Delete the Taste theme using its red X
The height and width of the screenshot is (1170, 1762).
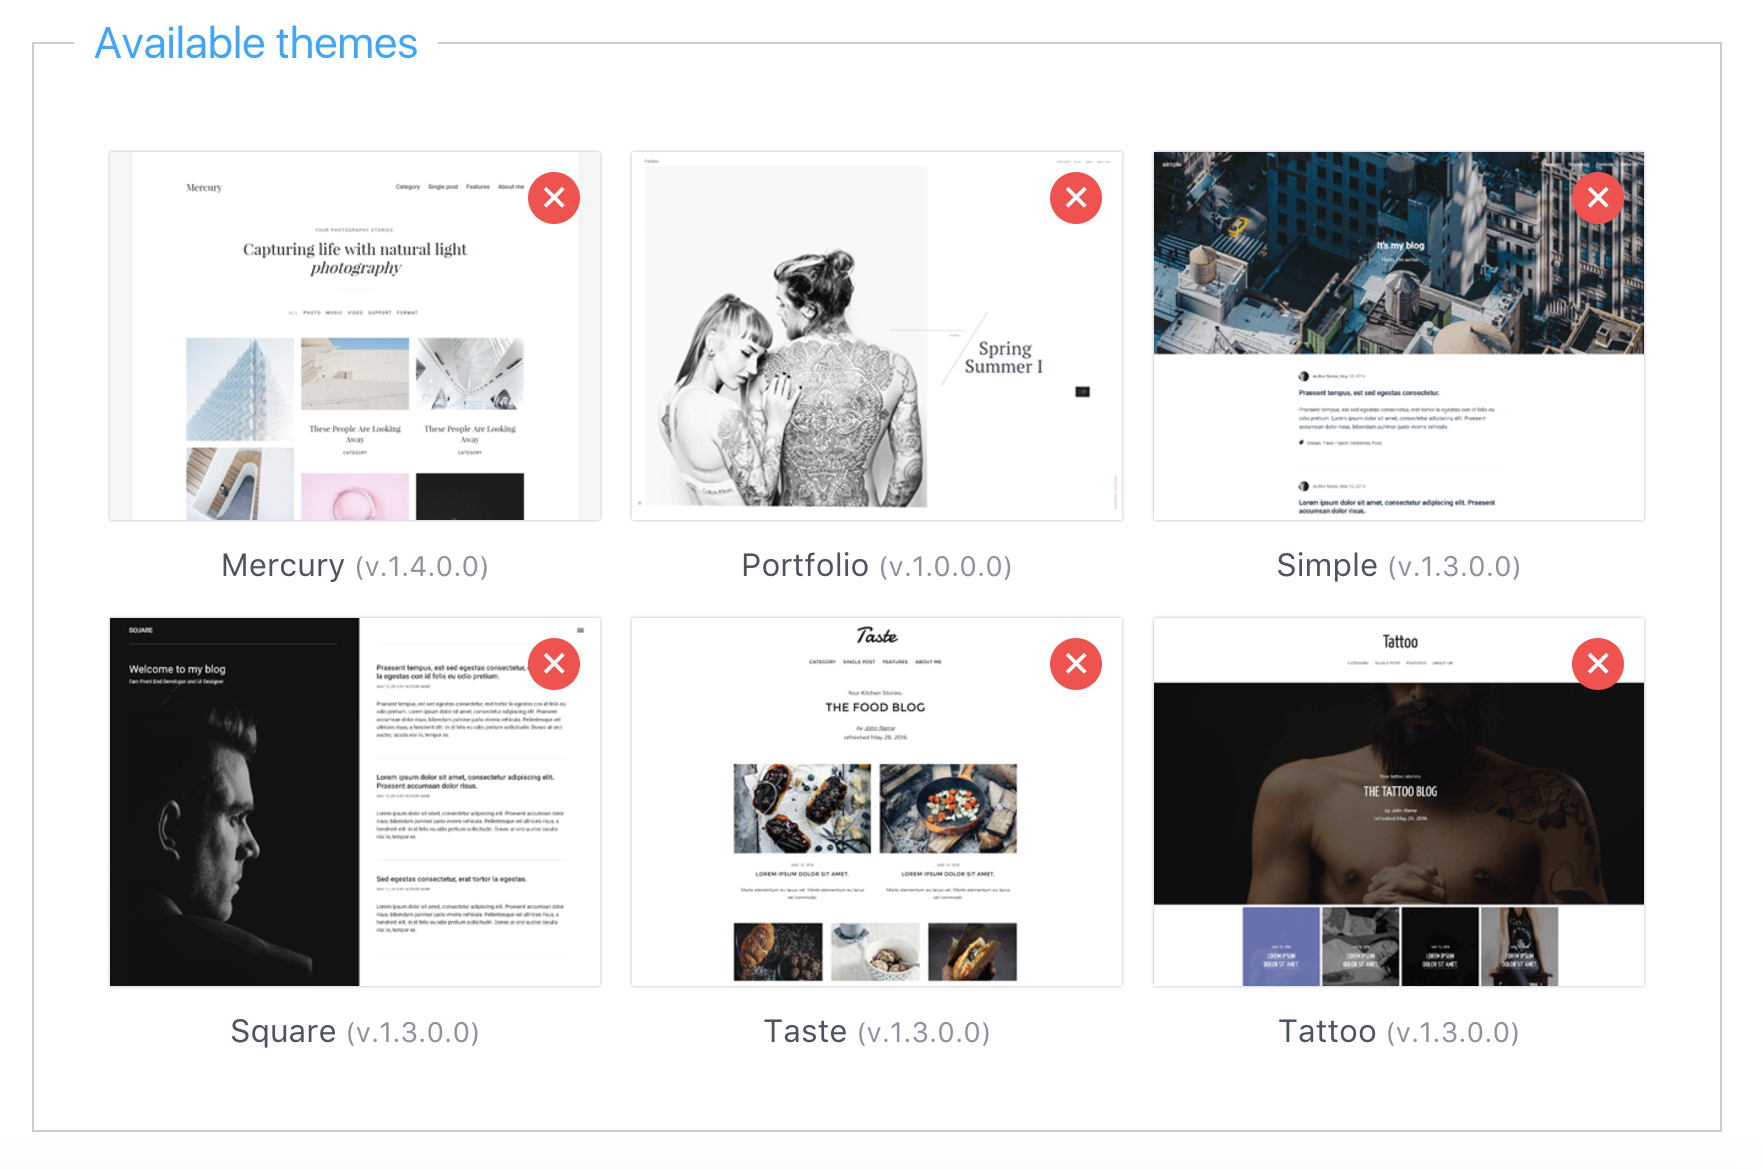click(x=1076, y=664)
